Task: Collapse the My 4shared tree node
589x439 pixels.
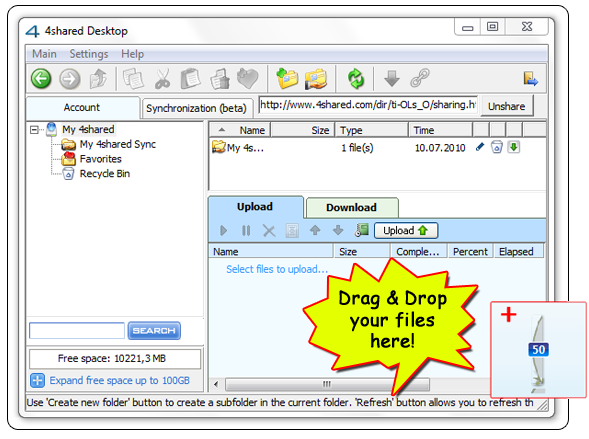Action: (34, 130)
